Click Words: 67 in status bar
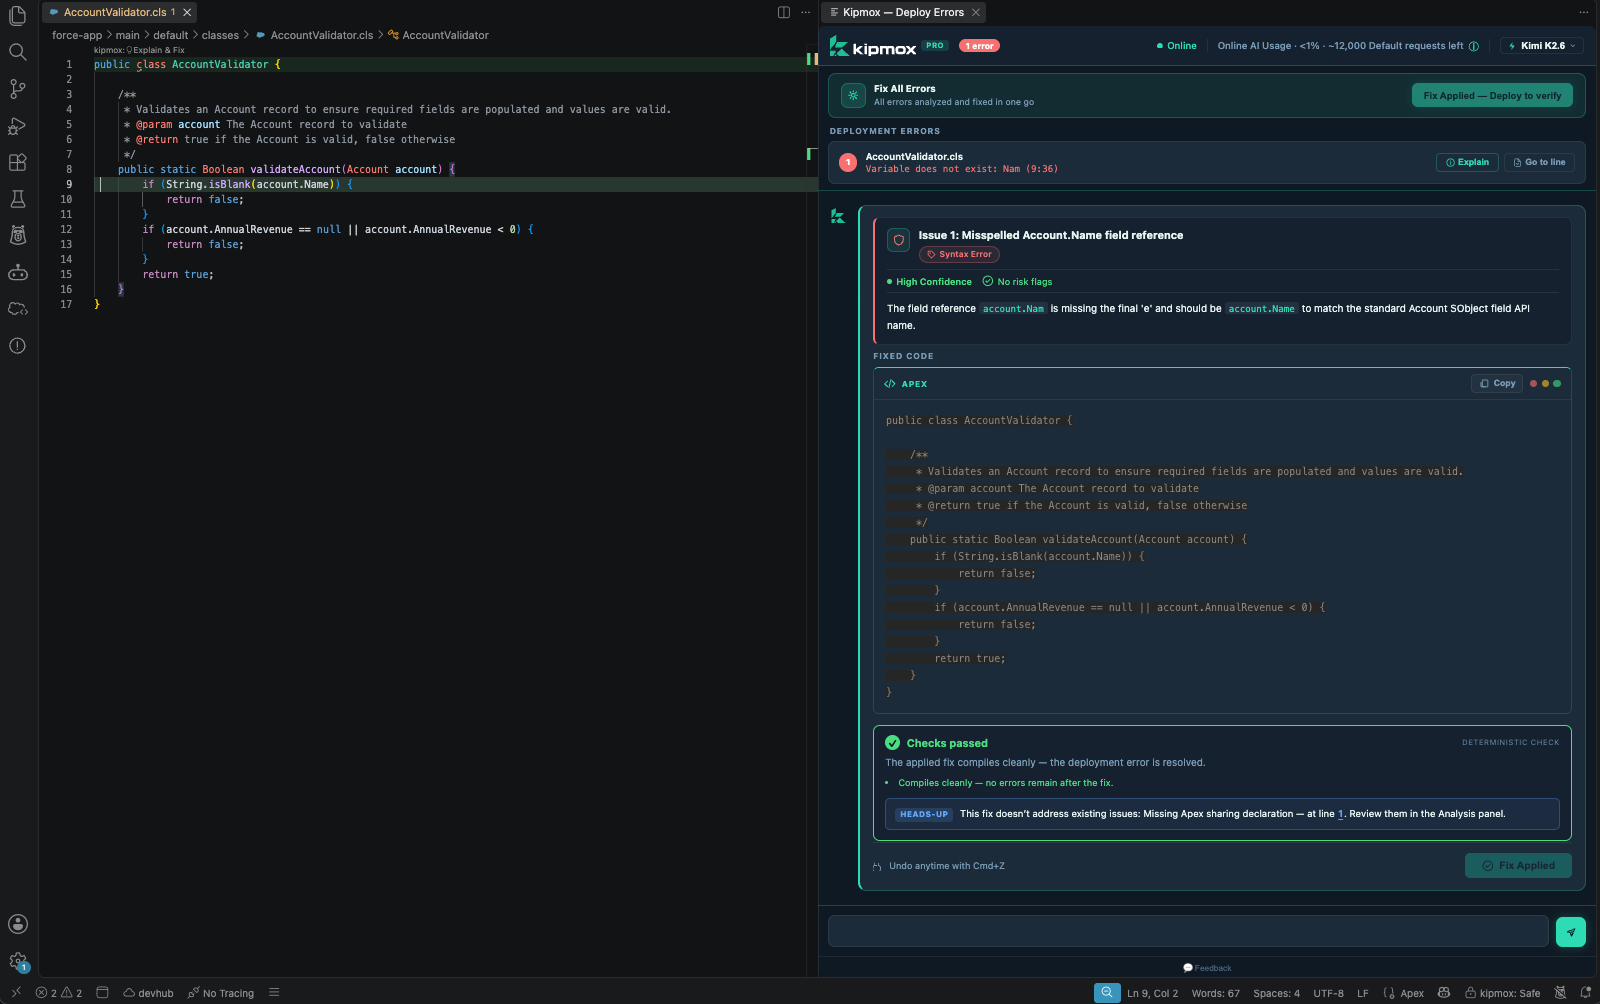 pos(1215,993)
